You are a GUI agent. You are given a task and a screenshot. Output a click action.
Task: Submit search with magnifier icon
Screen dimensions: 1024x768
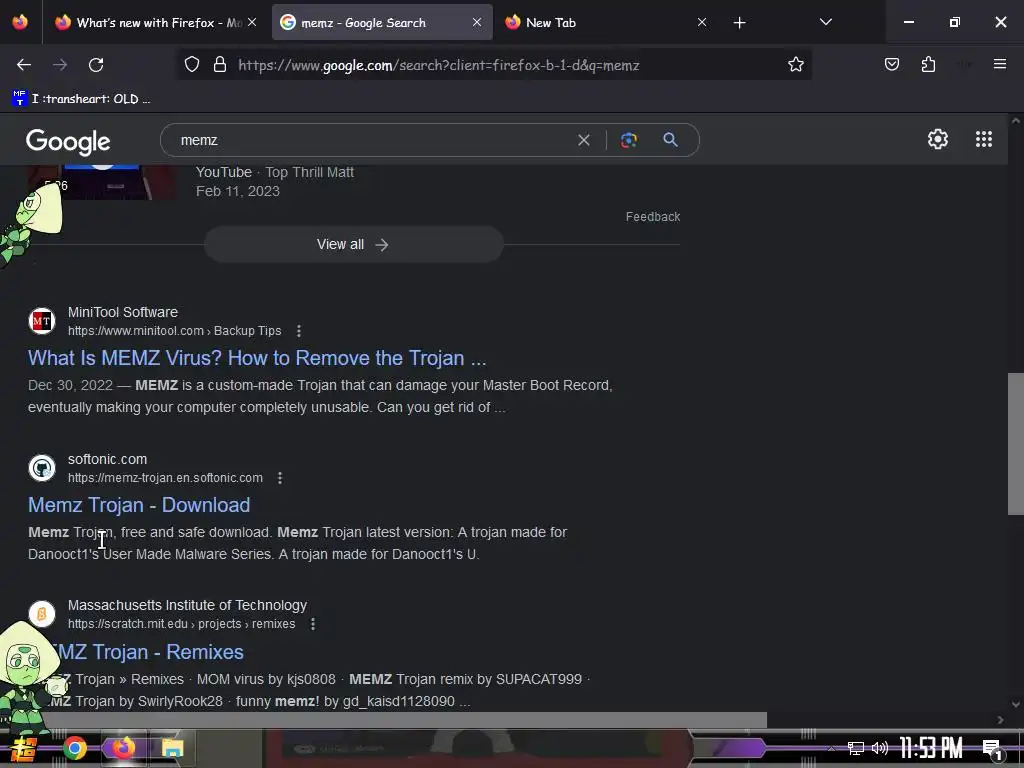[670, 140]
